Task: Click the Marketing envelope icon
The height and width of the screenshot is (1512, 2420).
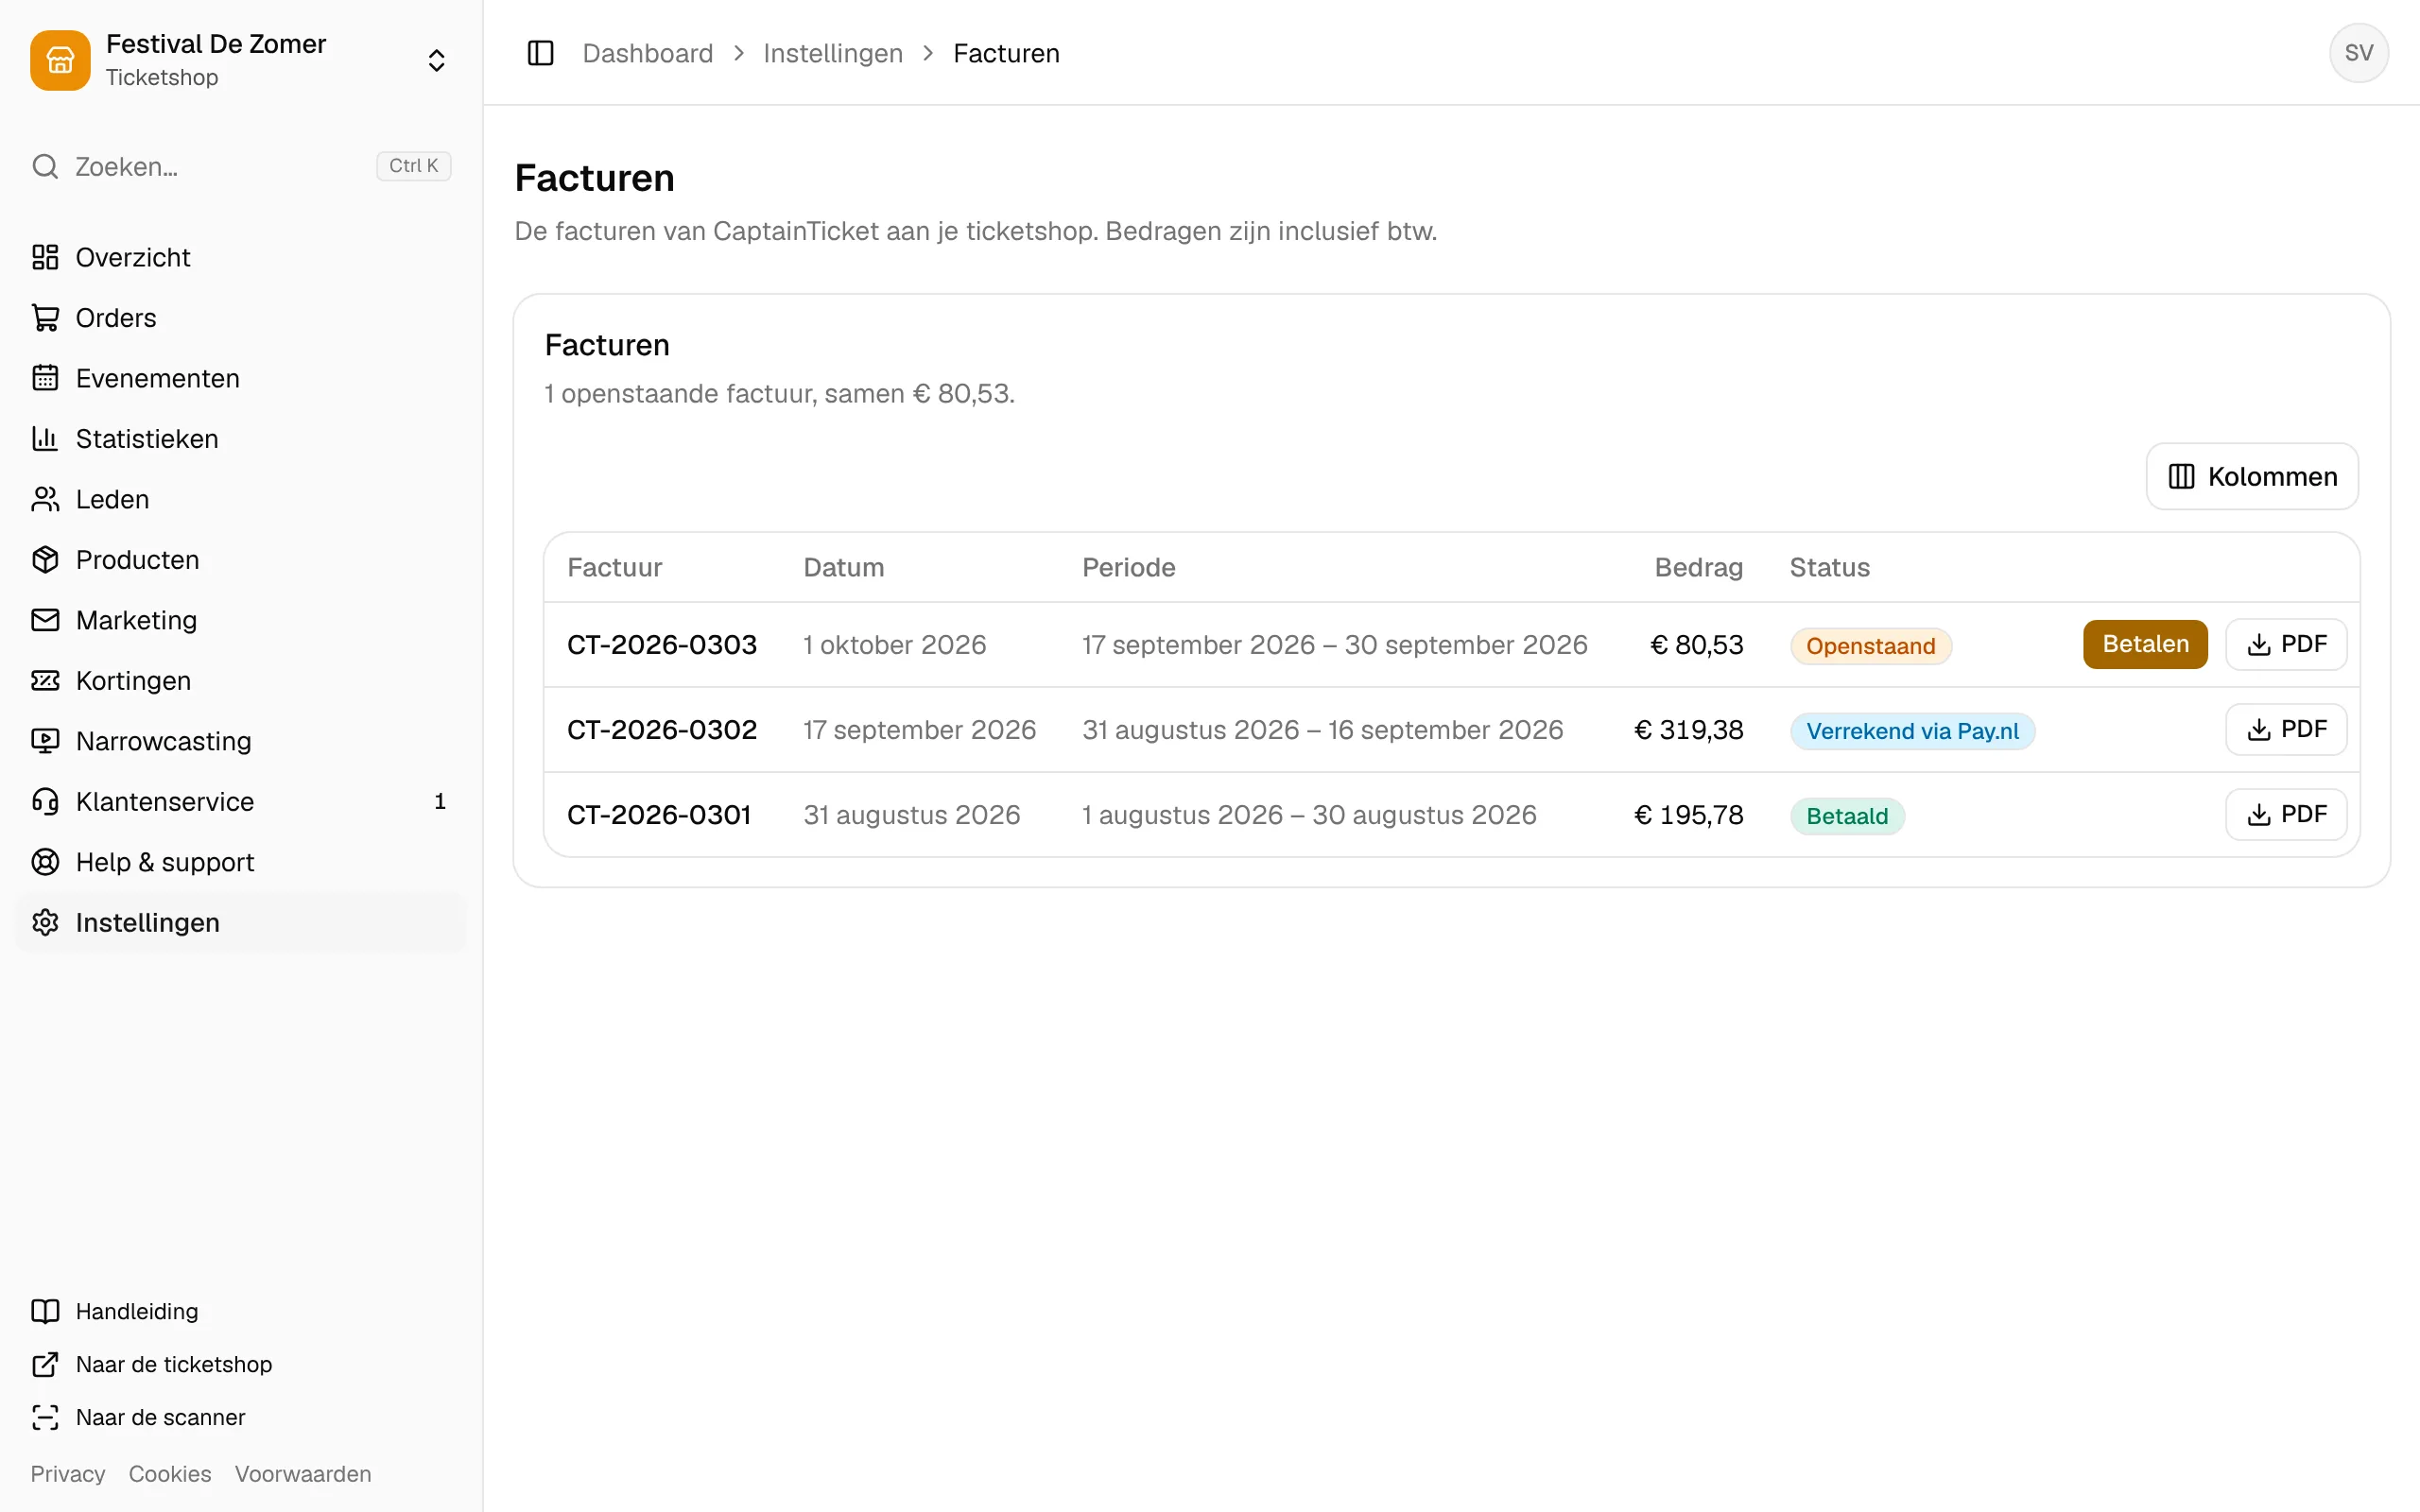Action: (45, 620)
